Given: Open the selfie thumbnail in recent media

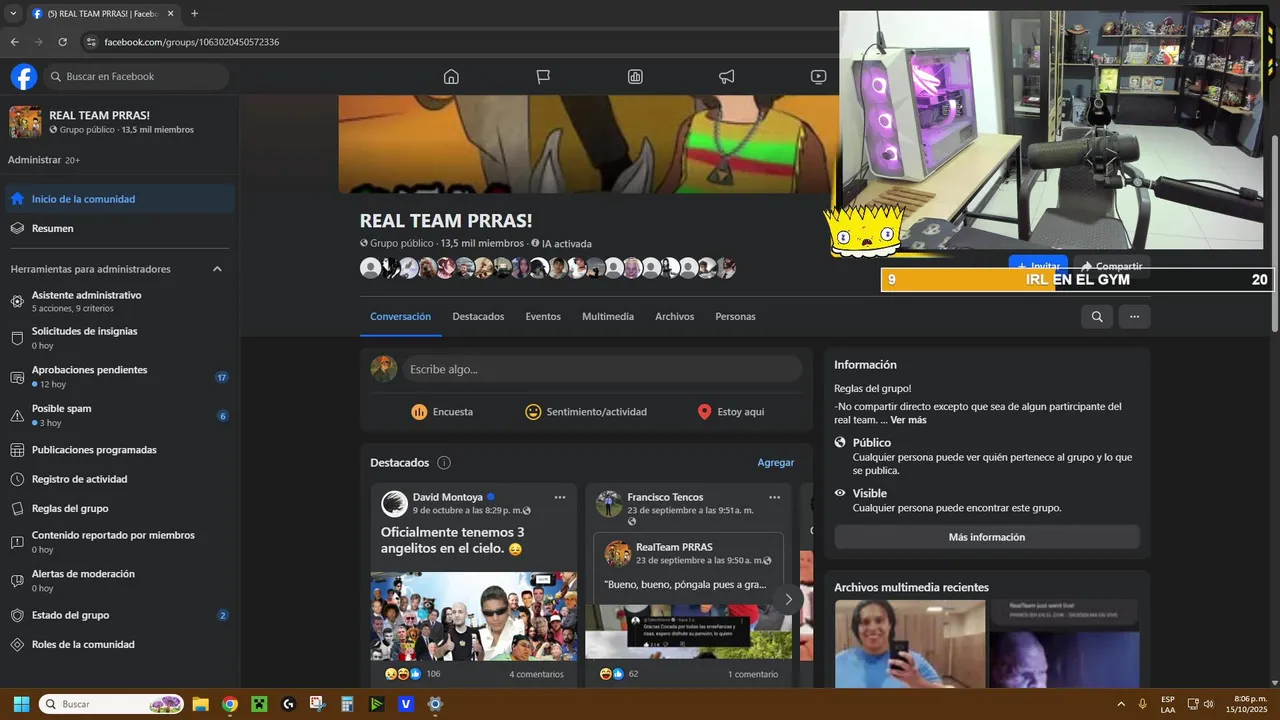Looking at the screenshot, I should [909, 643].
